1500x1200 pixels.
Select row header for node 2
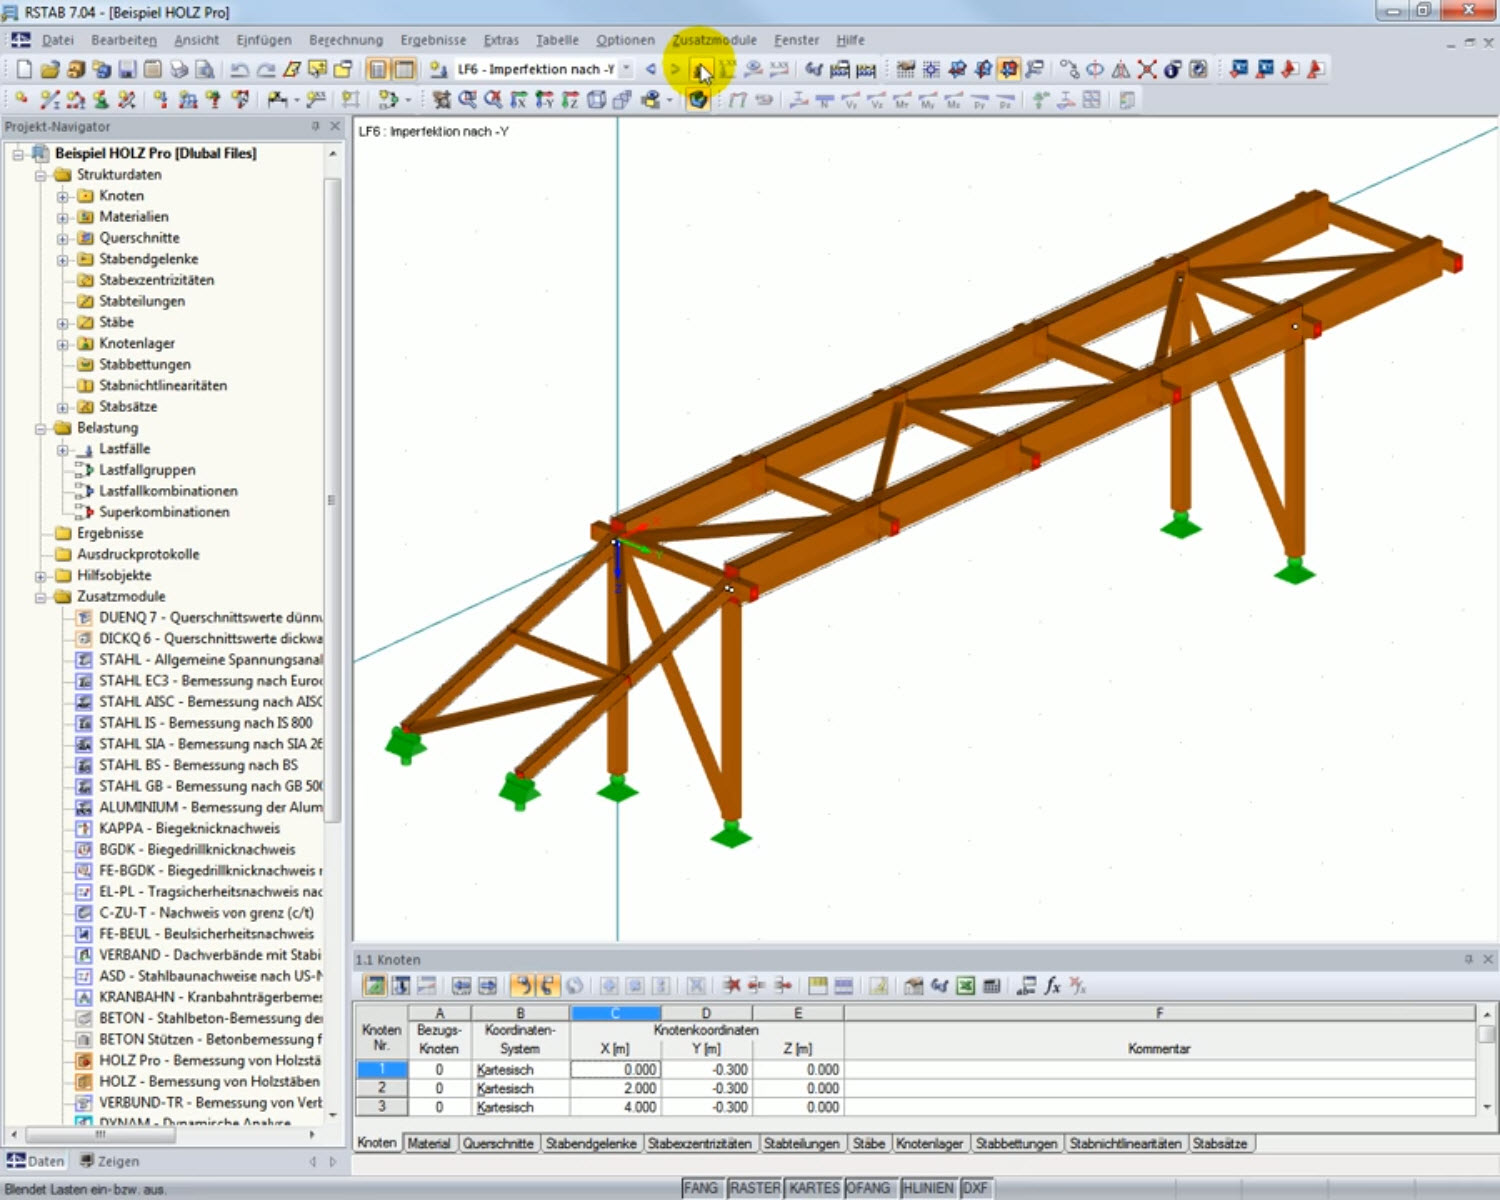(x=381, y=1088)
